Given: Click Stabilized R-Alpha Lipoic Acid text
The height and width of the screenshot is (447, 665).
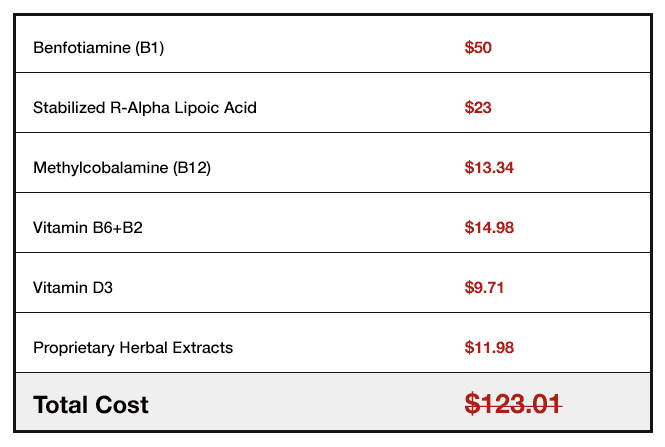Looking at the screenshot, I should coord(145,108).
